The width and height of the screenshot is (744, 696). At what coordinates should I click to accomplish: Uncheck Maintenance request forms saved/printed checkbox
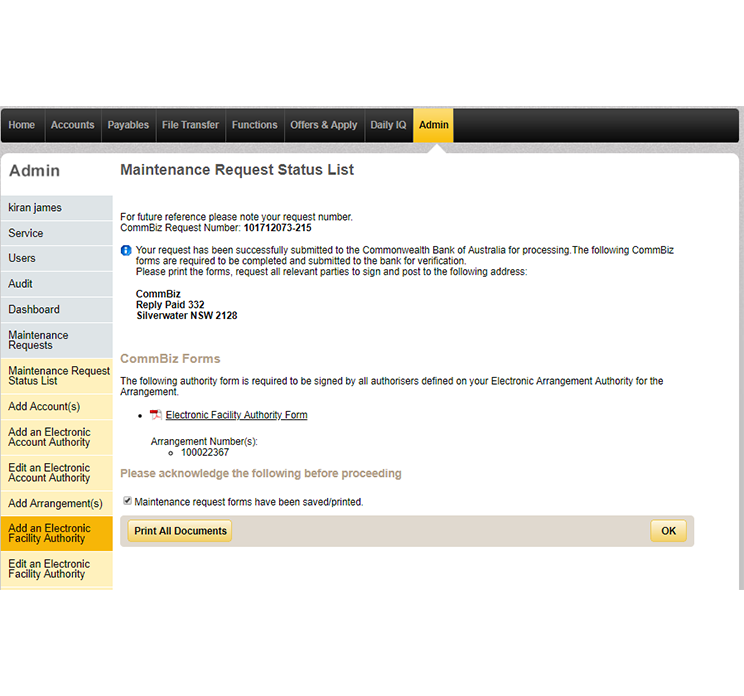[127, 501]
